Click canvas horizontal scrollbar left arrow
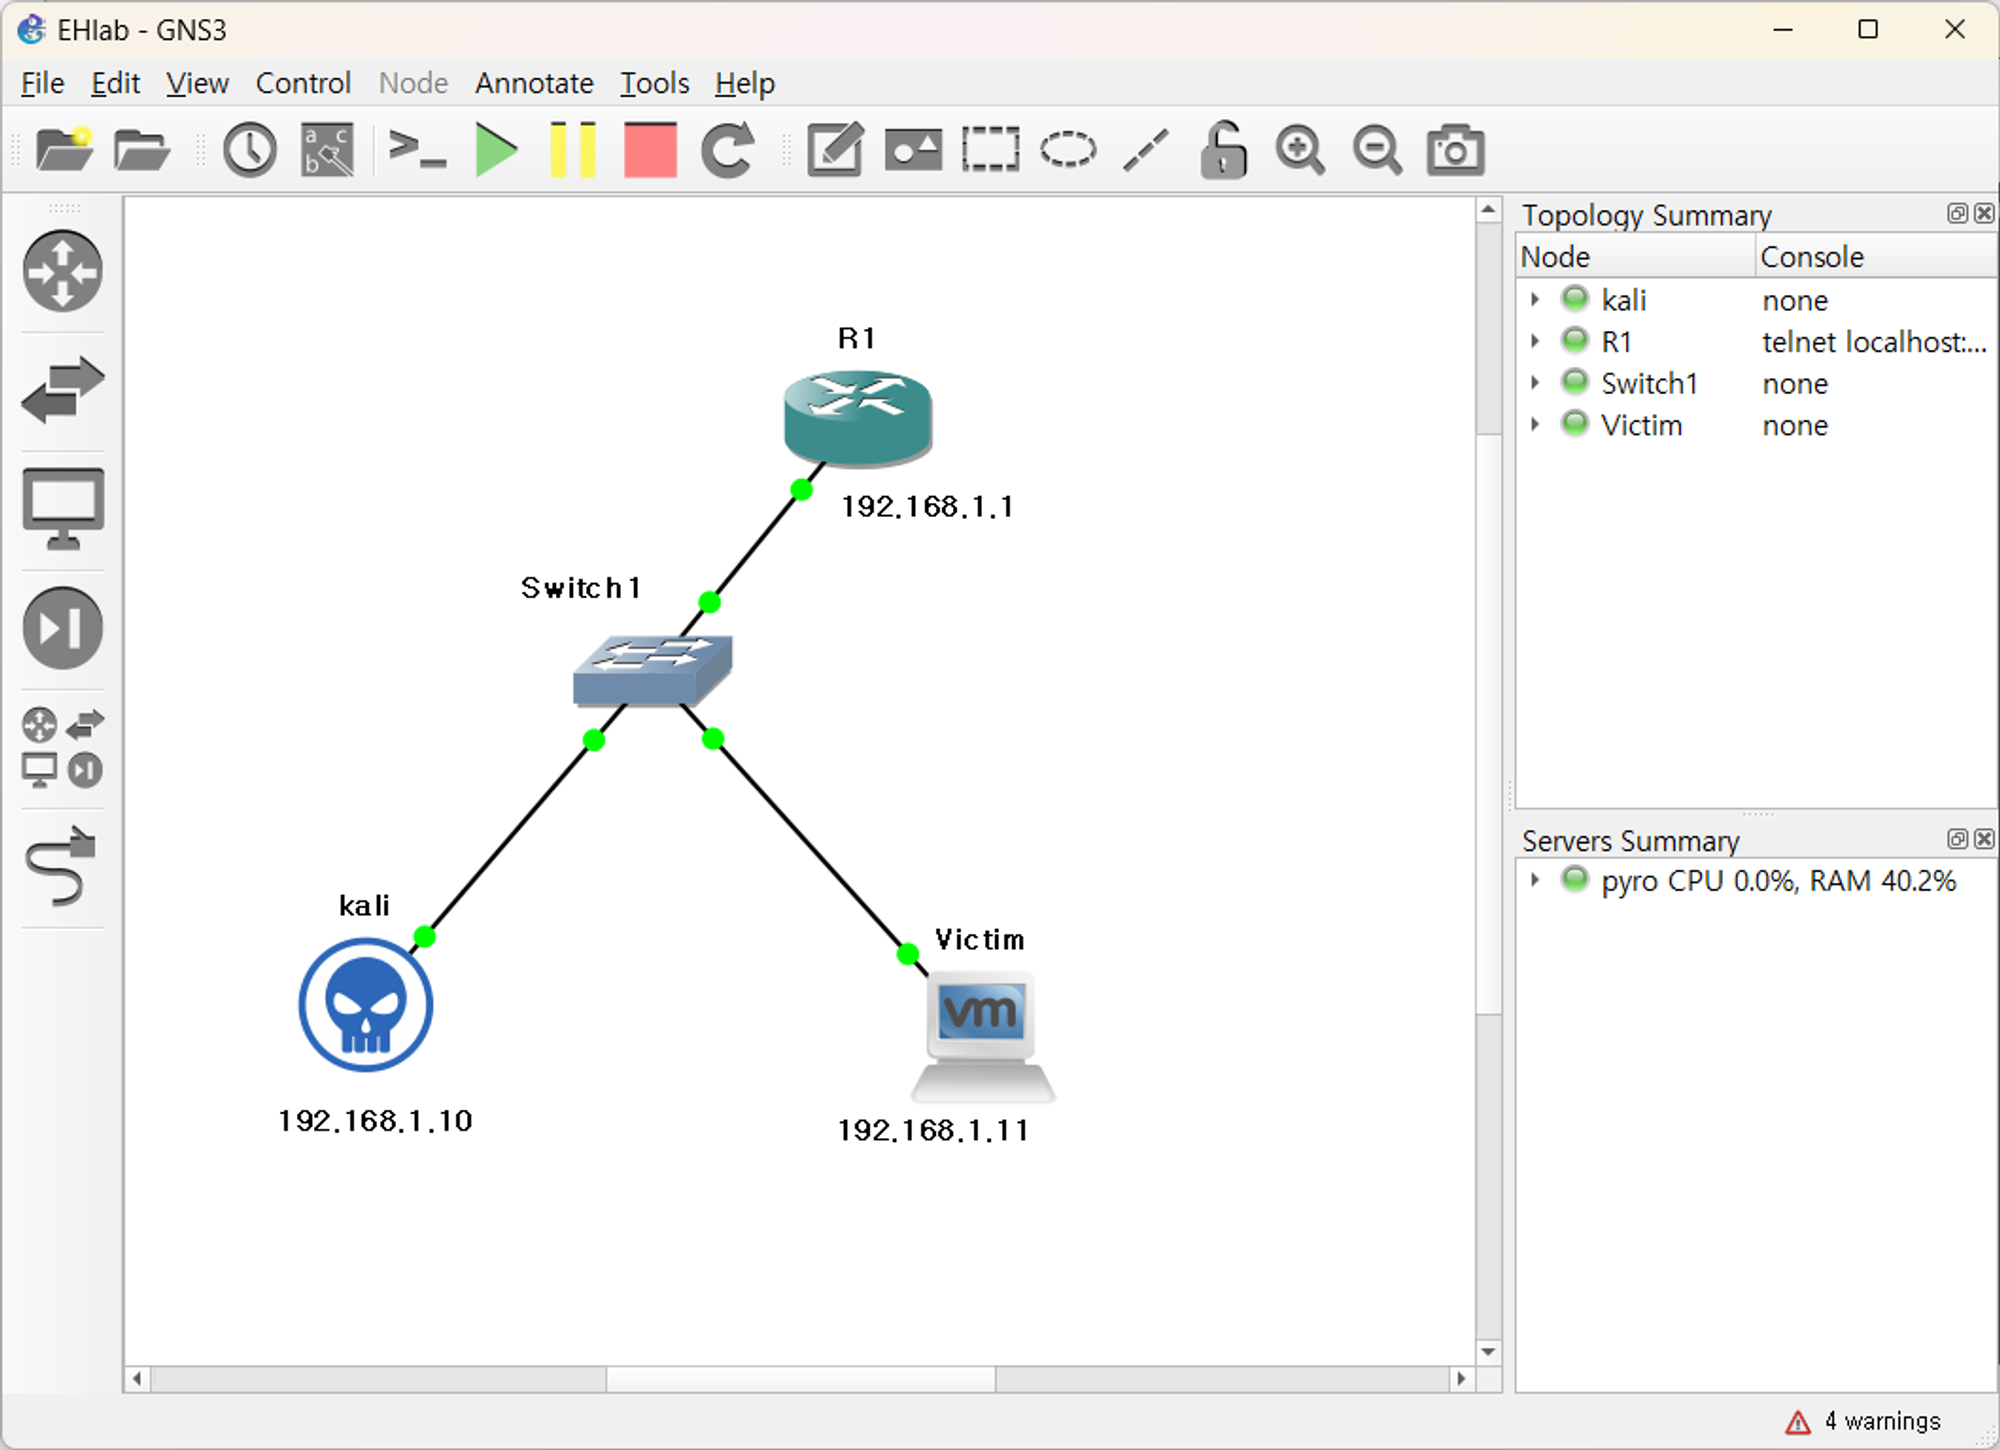 point(137,1379)
